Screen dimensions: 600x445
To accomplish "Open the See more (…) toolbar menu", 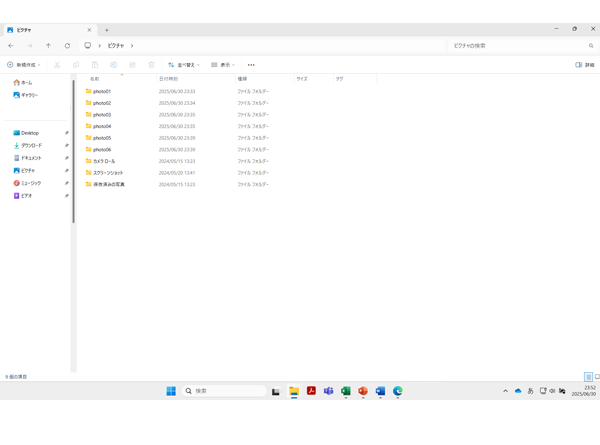I will [251, 65].
